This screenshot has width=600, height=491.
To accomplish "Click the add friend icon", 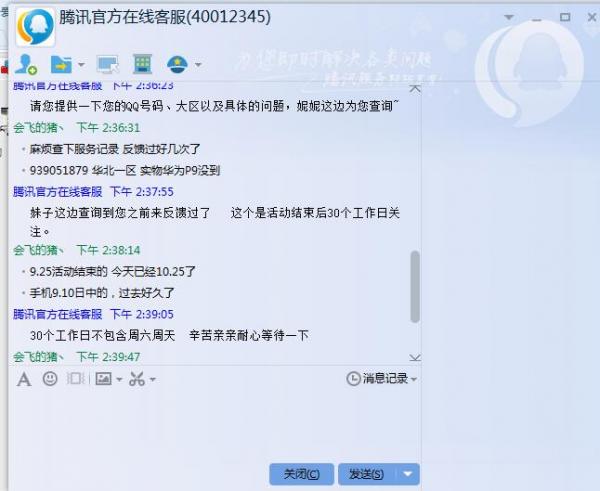I will click(26, 64).
